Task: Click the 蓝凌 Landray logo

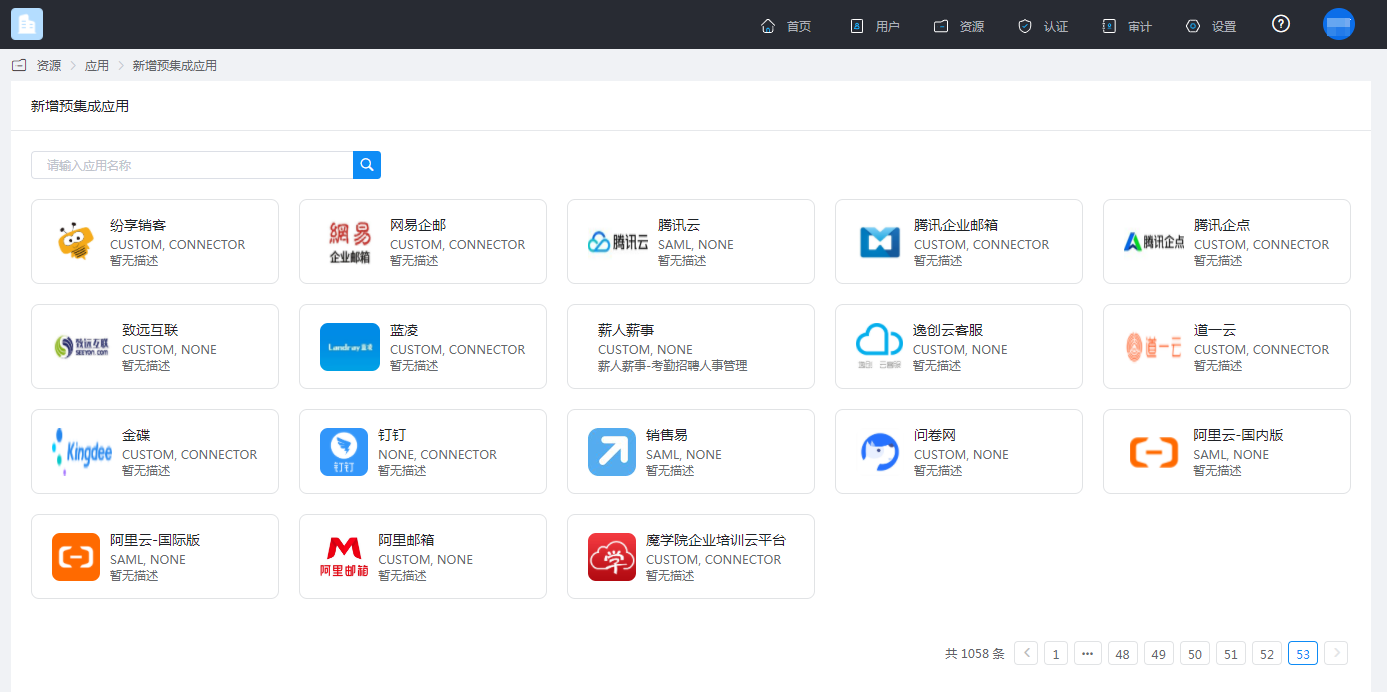Action: click(350, 347)
